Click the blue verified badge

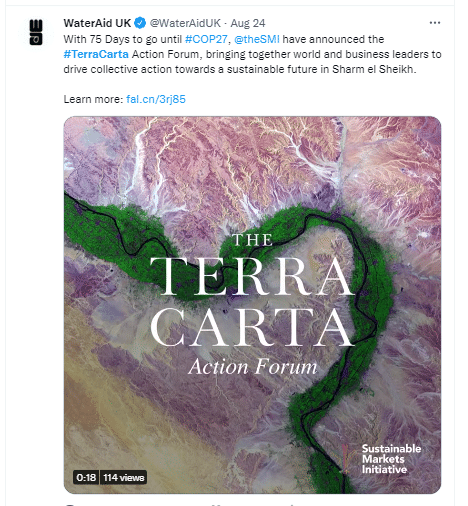pos(140,23)
